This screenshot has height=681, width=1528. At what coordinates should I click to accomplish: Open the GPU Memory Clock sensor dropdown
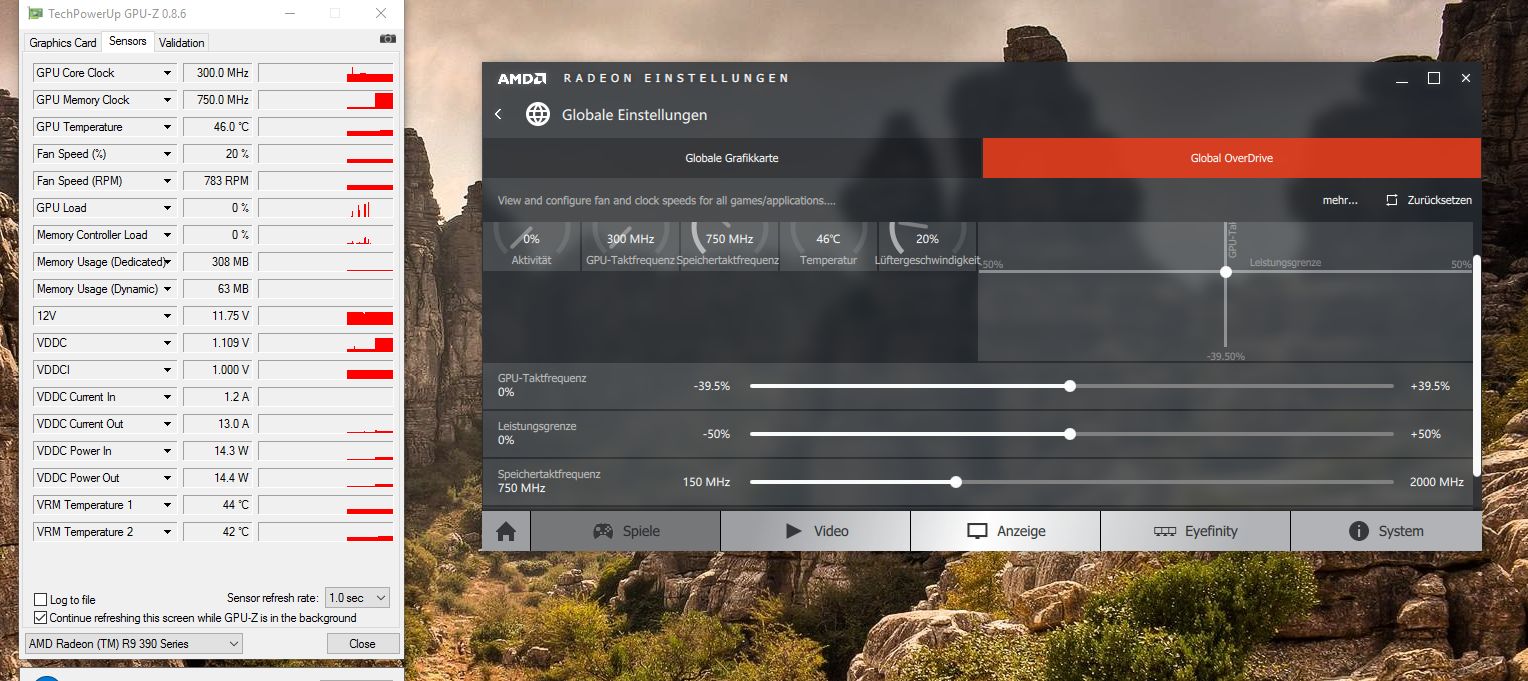[x=168, y=100]
